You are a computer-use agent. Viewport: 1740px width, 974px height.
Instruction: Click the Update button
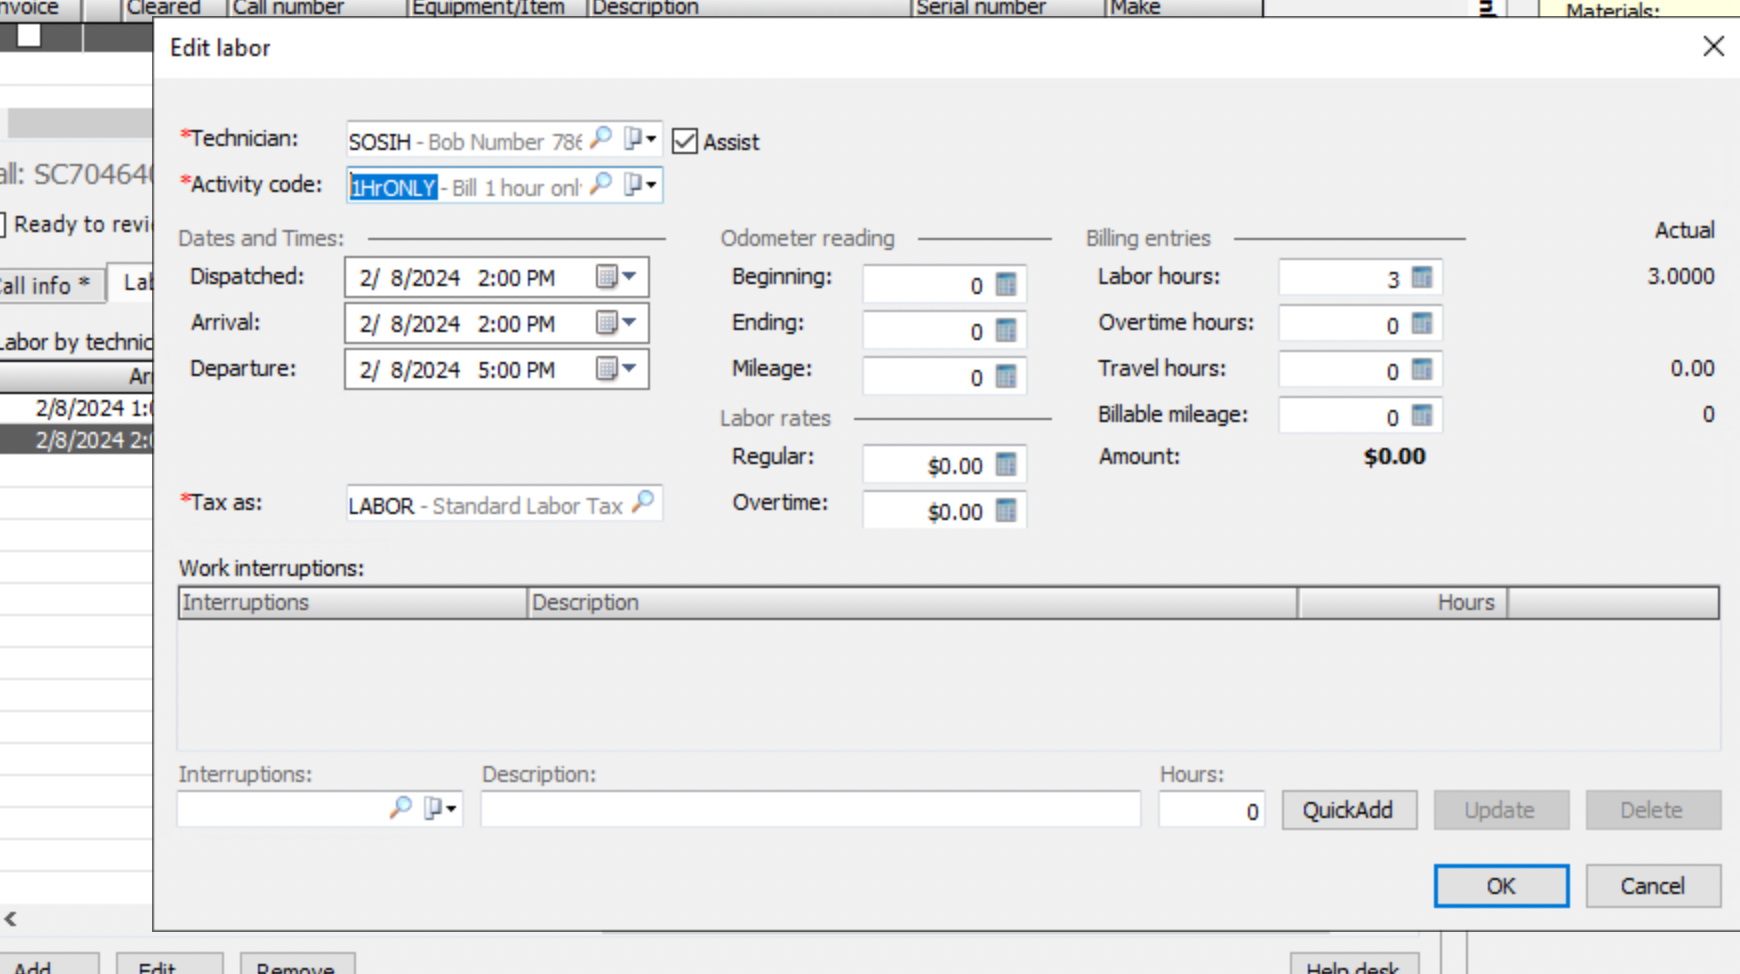click(x=1501, y=810)
